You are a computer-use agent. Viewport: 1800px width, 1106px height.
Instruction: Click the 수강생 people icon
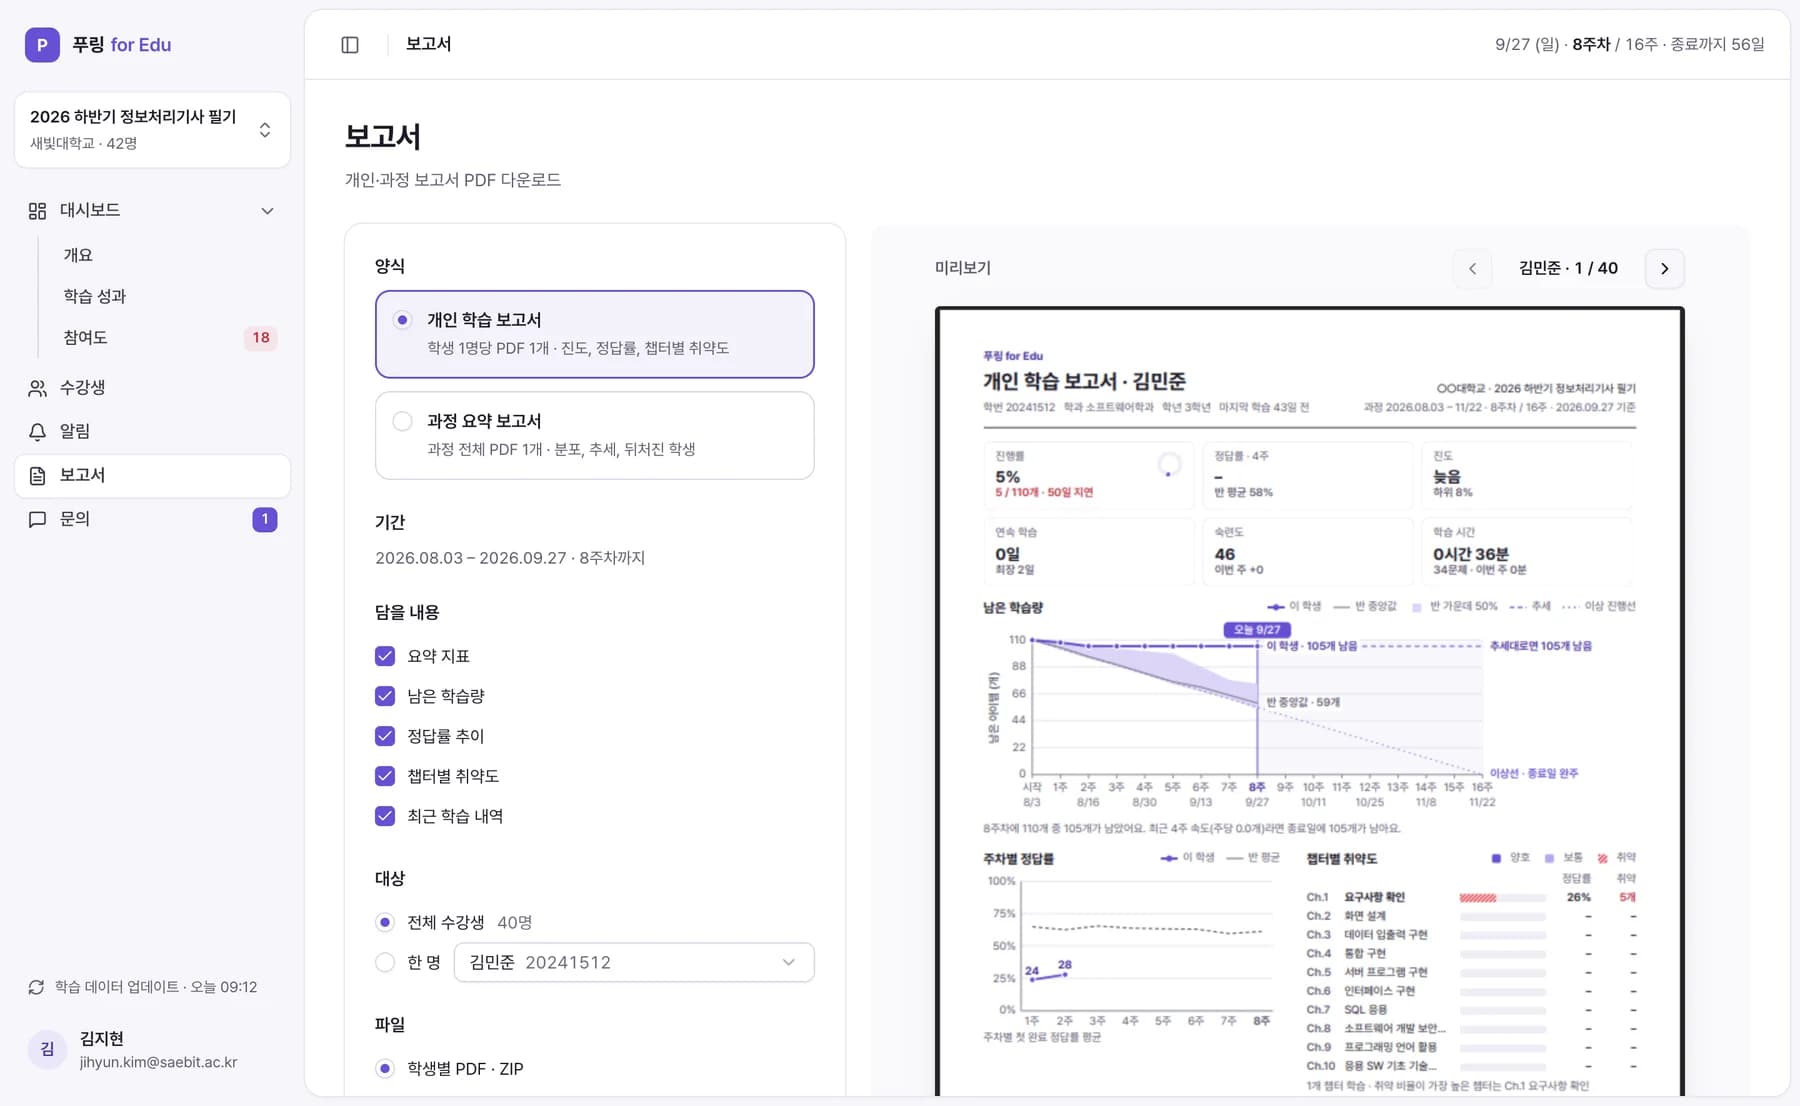pyautogui.click(x=37, y=388)
